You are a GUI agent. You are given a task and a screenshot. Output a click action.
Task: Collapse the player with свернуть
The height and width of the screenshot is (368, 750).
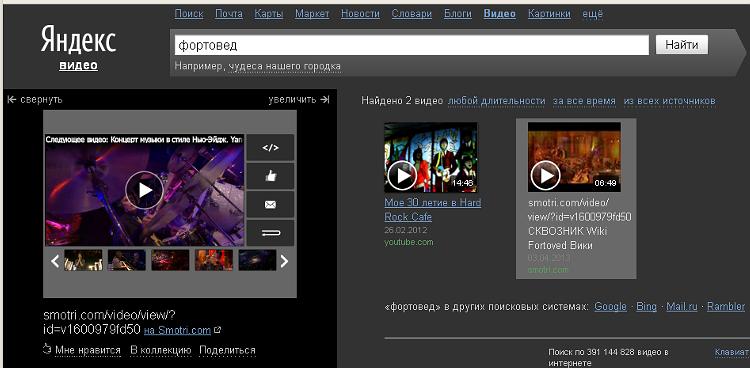pos(35,100)
